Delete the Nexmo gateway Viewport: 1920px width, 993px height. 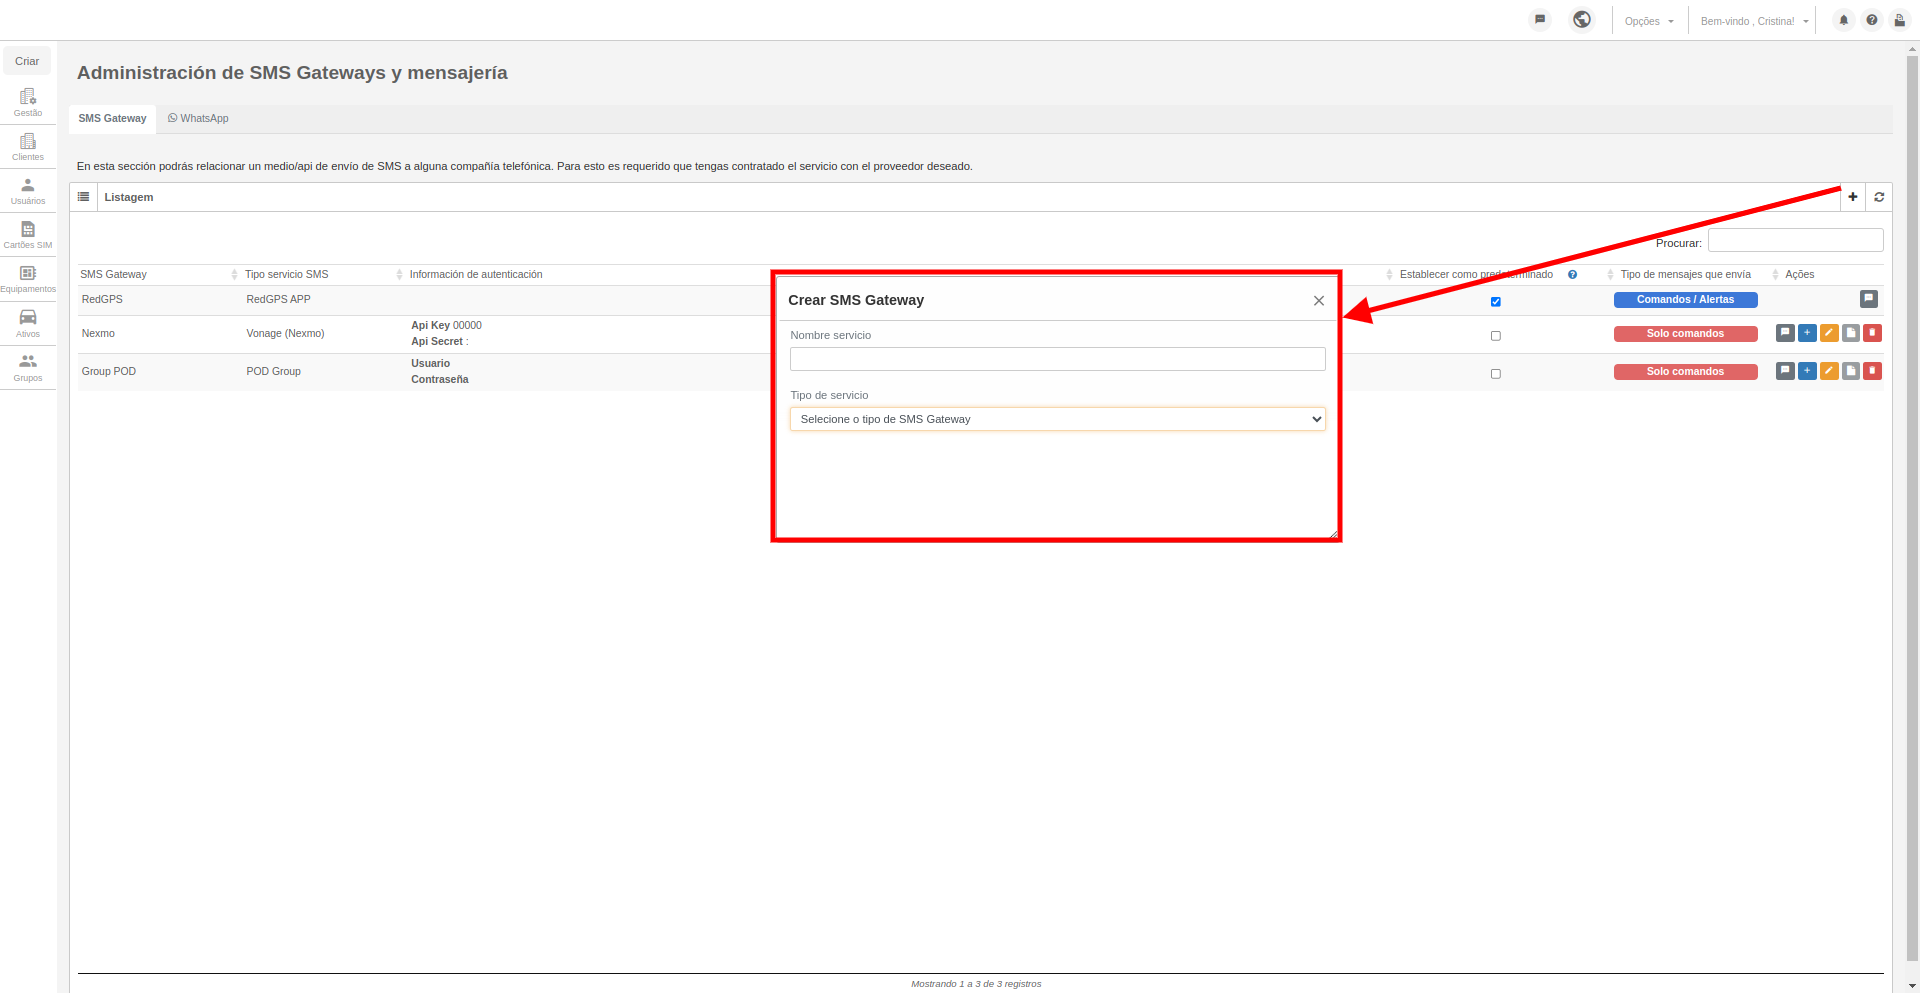coord(1873,333)
